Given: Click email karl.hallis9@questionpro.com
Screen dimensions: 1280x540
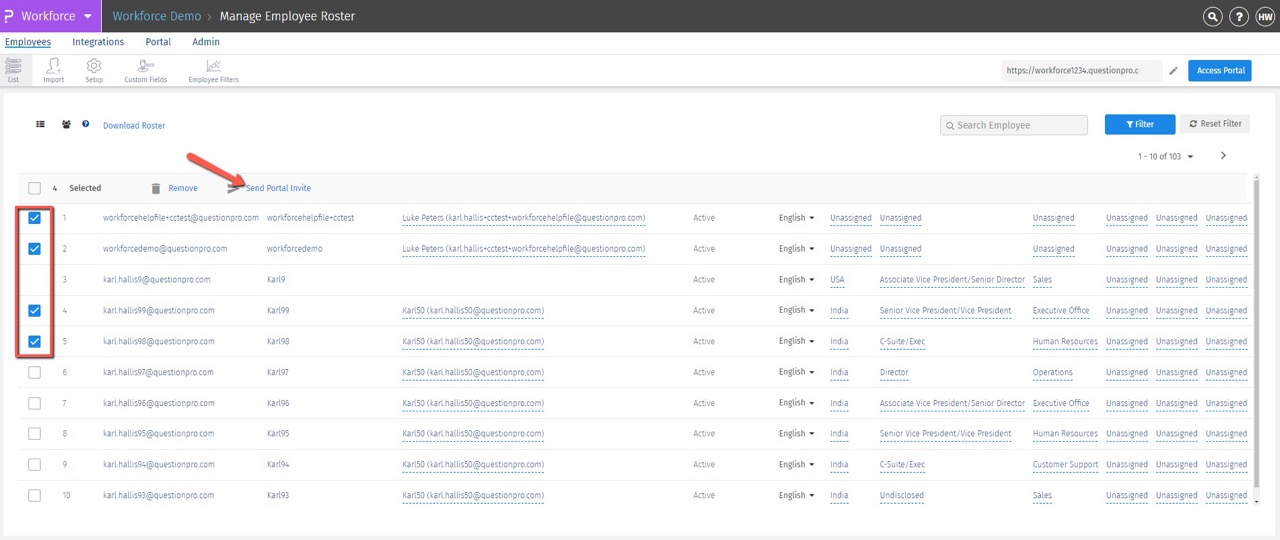Looking at the screenshot, I should (157, 280).
